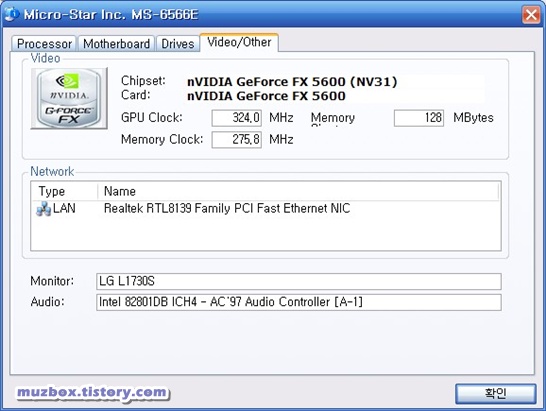
Task: Switch to the Processor tab
Action: click(44, 44)
